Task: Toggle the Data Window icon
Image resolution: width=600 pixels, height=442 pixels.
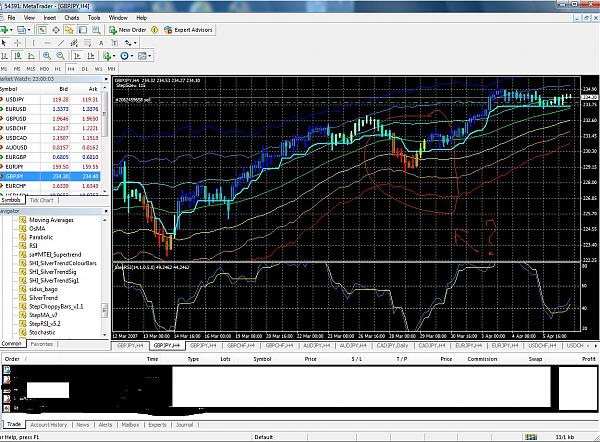Action: tap(56, 30)
